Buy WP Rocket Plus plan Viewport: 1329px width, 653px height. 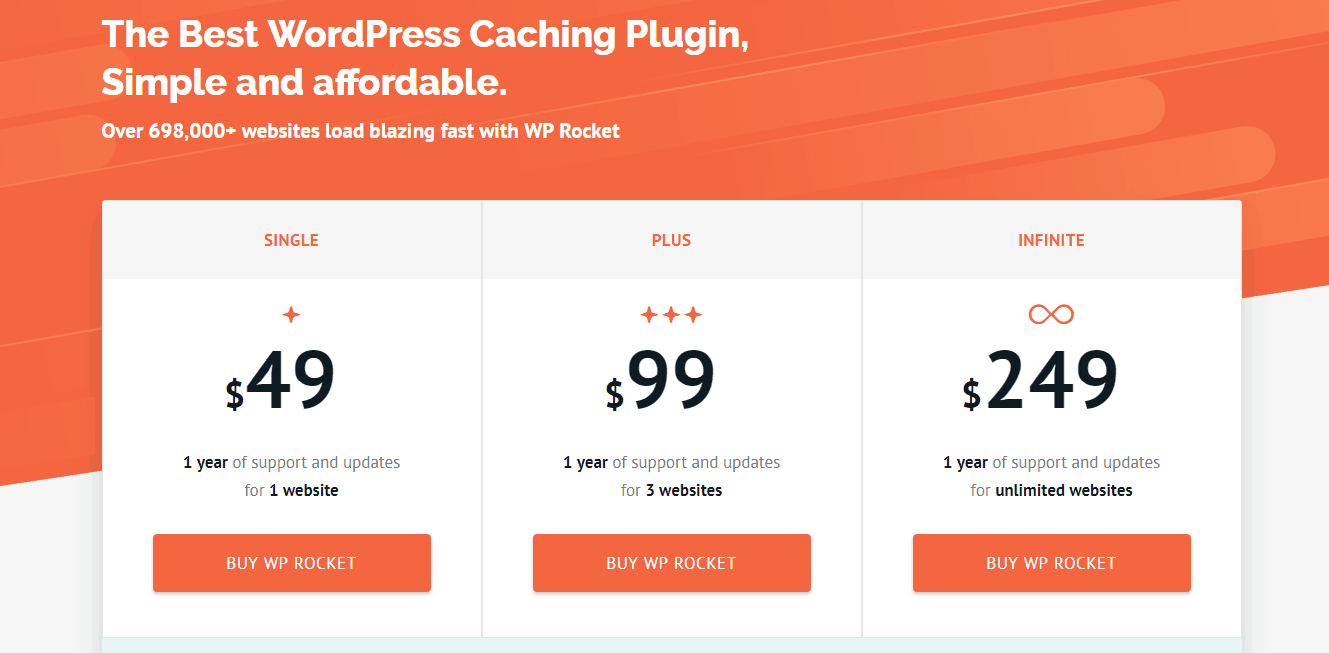click(672, 563)
